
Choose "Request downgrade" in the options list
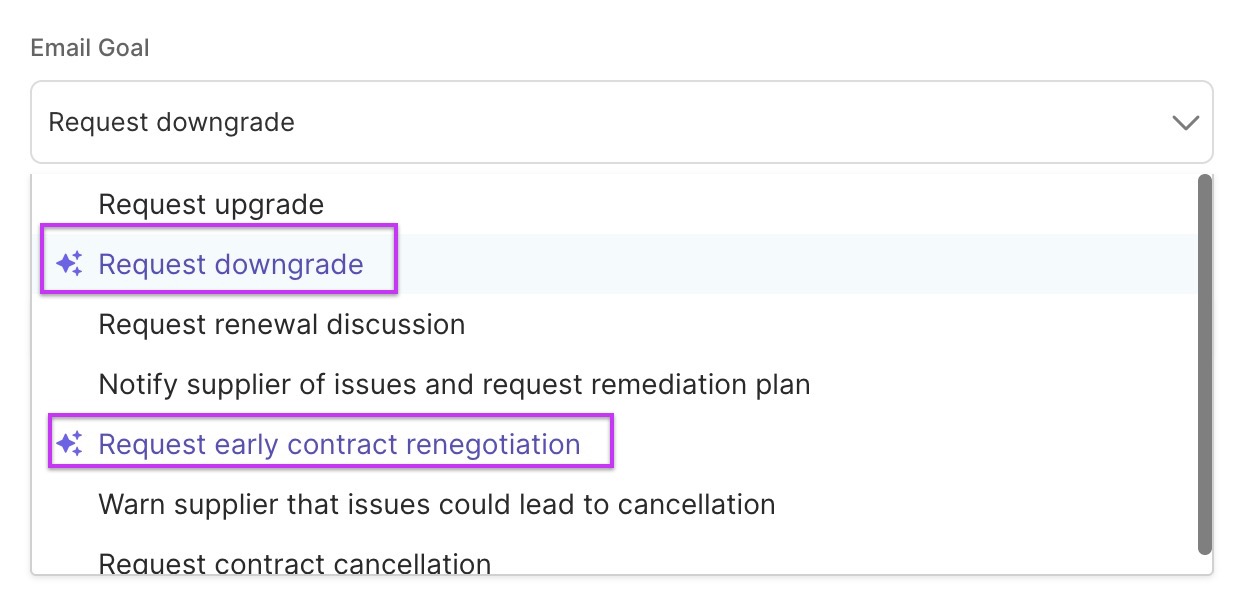(x=231, y=265)
